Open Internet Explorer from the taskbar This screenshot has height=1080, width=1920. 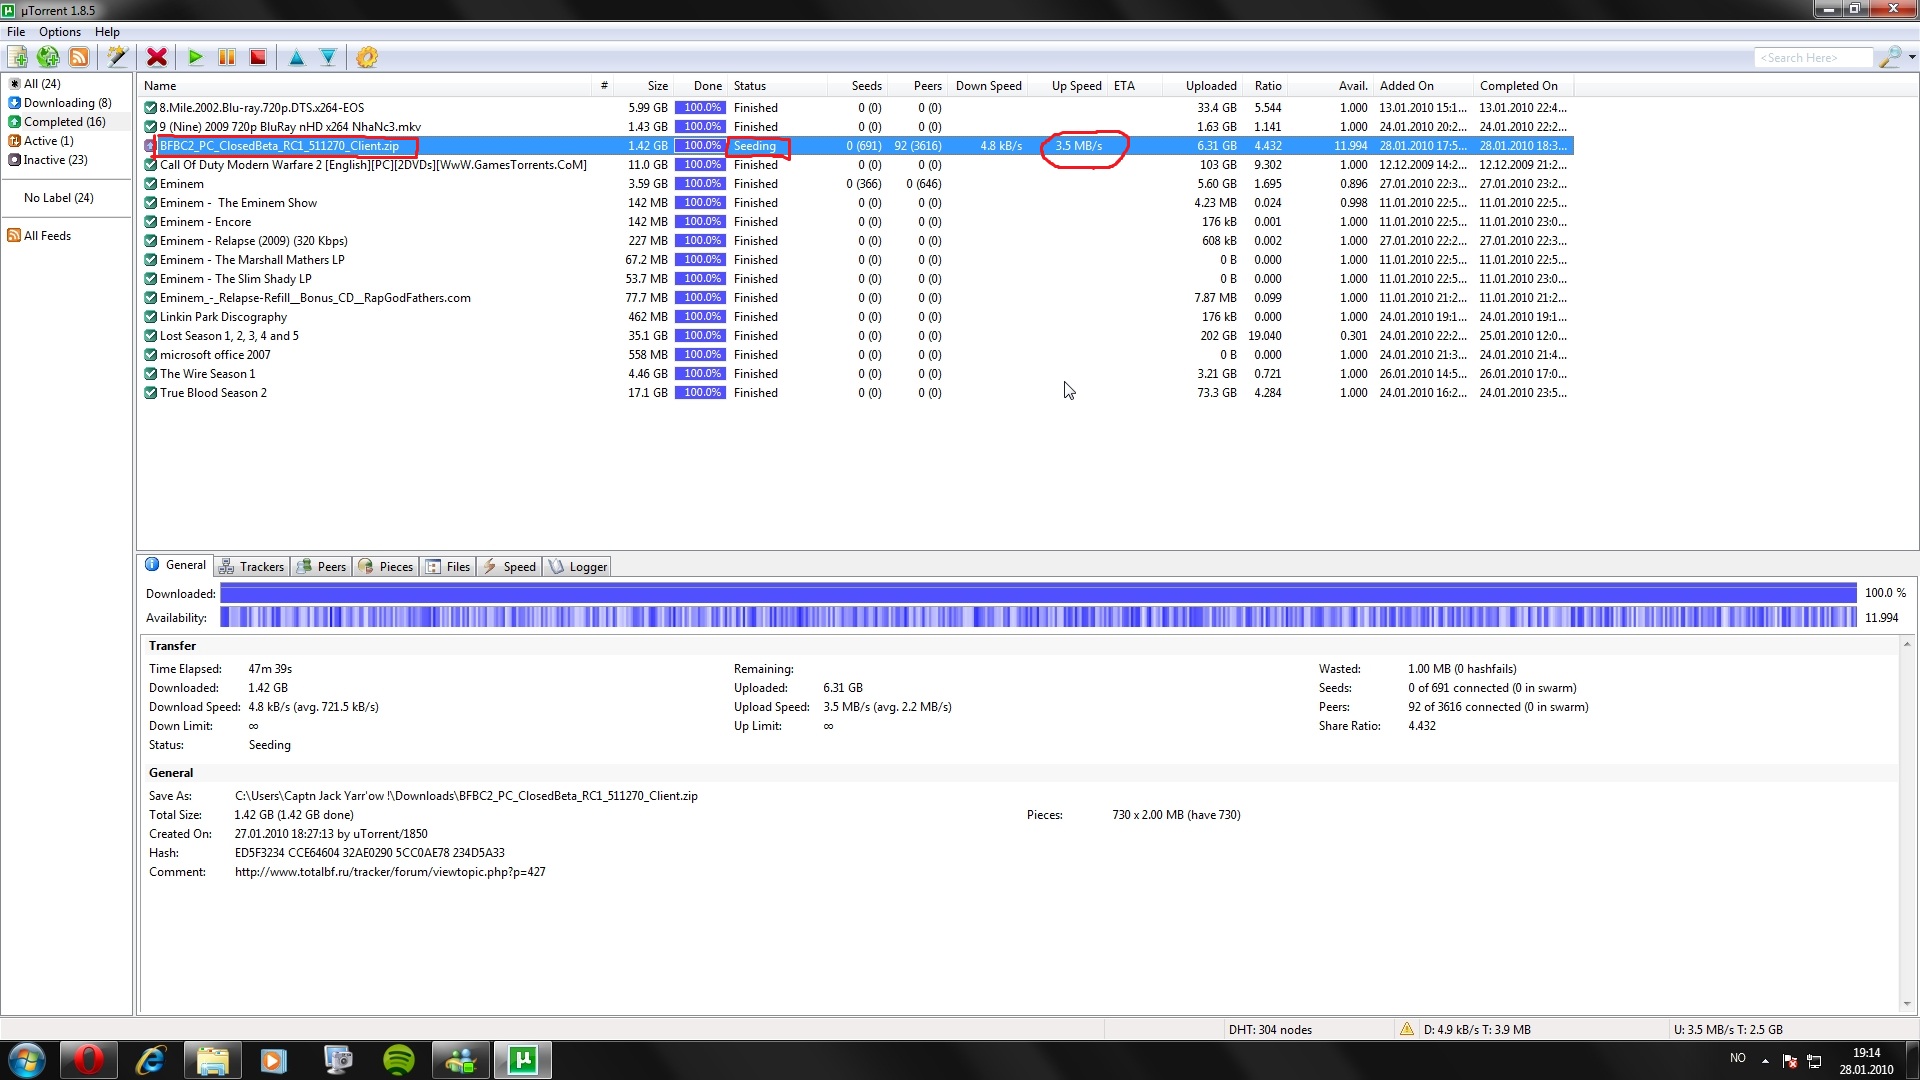[x=150, y=1060]
